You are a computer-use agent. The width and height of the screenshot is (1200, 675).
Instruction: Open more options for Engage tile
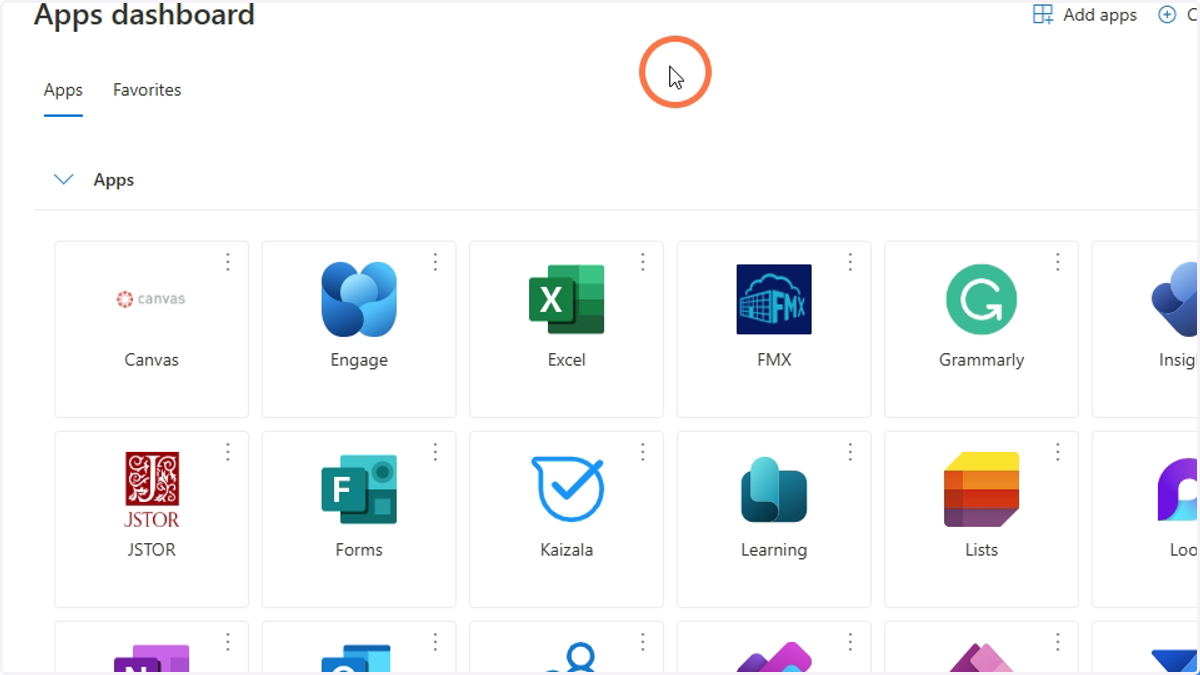tap(435, 262)
